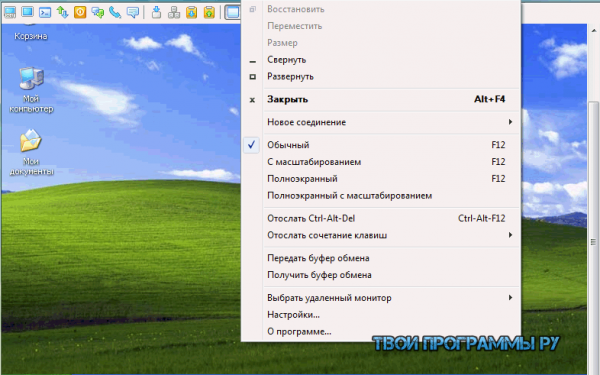Click clipboard icon with blue down arrow
600x375 pixels.
pyautogui.click(x=191, y=12)
